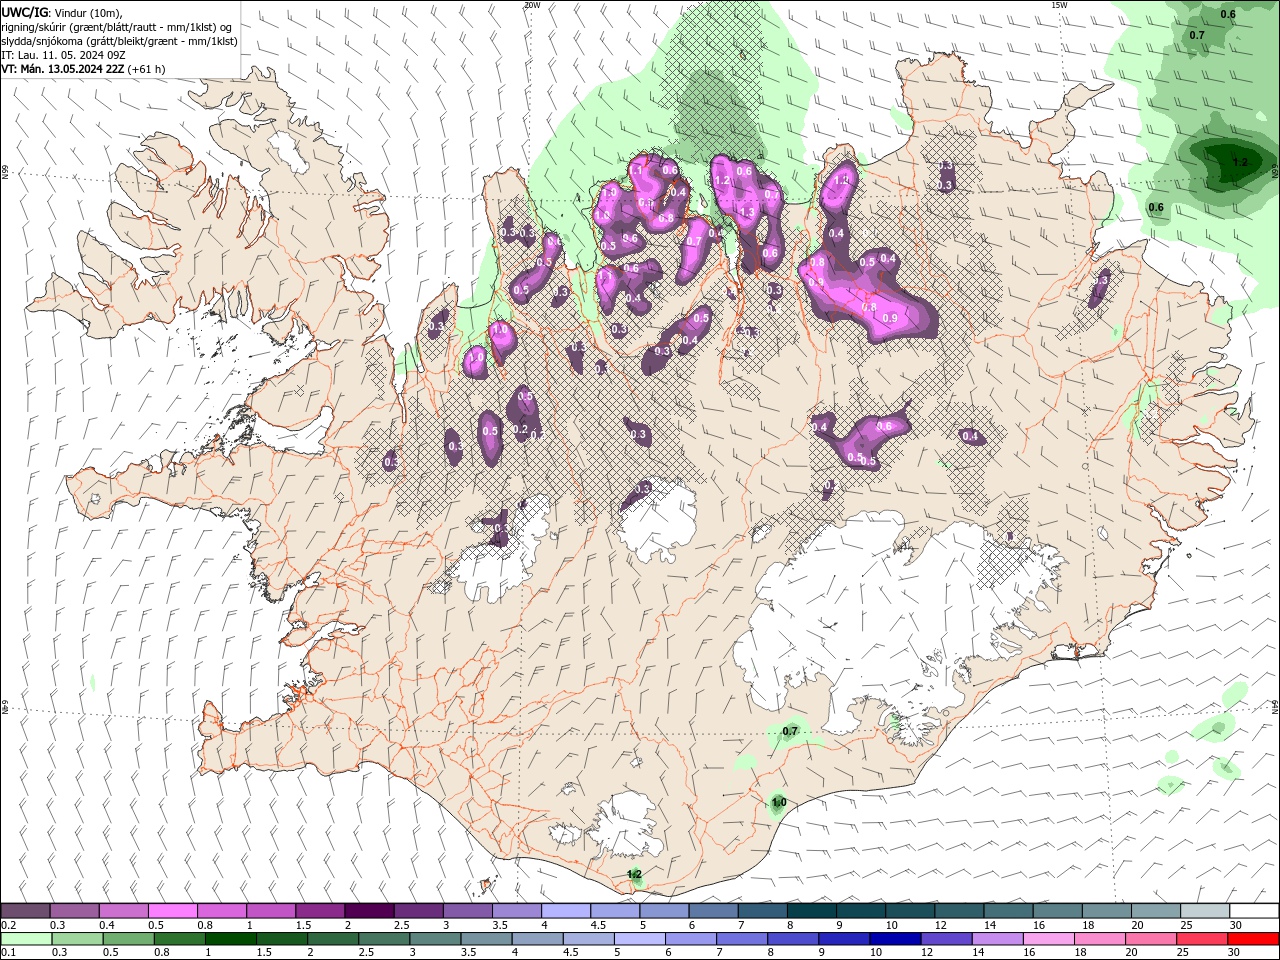1280x960 pixels.
Task: Click the '(+61 h)' forecast offset text
Action: pyautogui.click(x=147, y=69)
